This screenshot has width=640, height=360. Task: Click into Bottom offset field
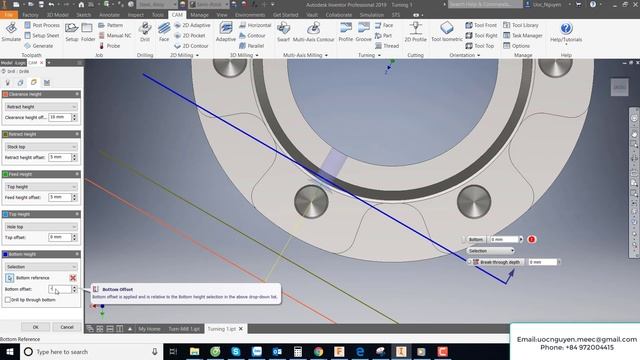tap(60, 289)
